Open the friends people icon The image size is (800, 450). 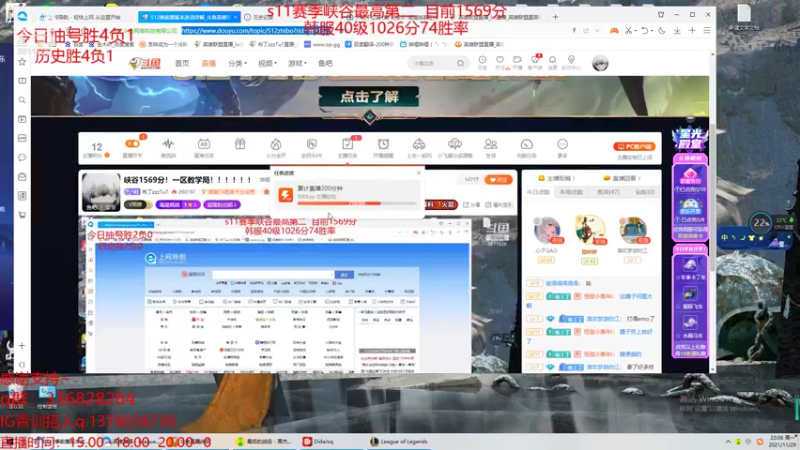(491, 144)
